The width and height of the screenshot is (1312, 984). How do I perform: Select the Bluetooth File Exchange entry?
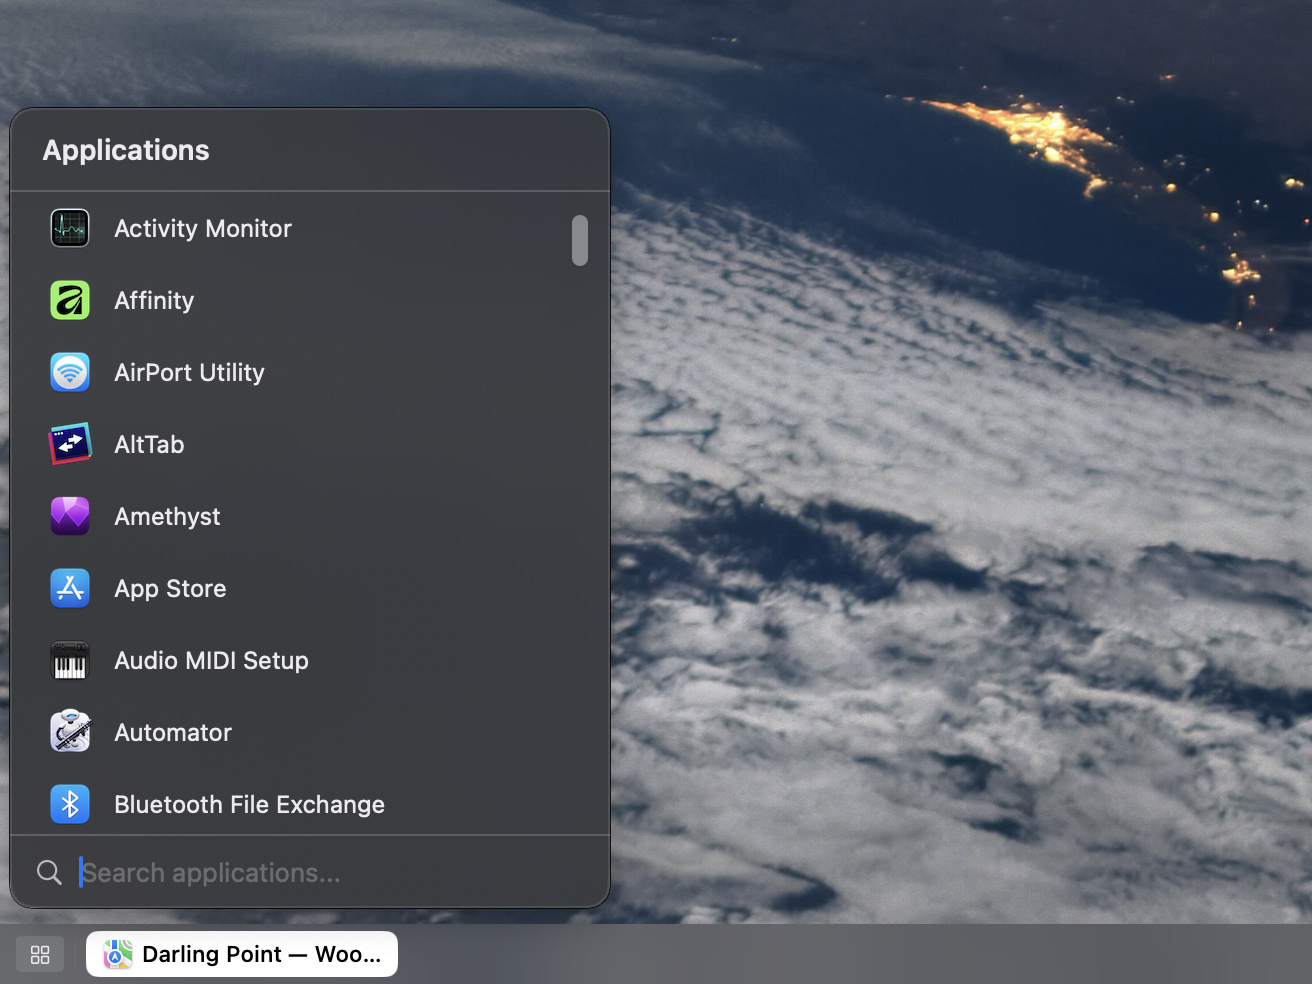pyautogui.click(x=248, y=804)
